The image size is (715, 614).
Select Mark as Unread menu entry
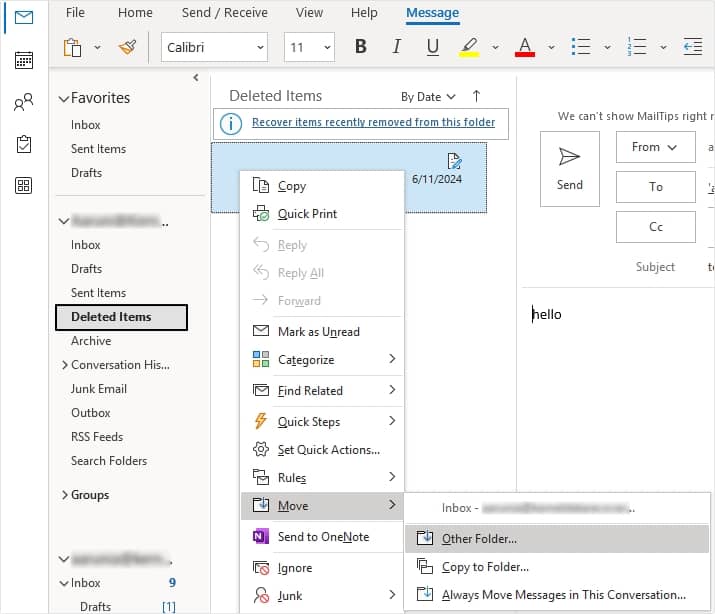[322, 332]
